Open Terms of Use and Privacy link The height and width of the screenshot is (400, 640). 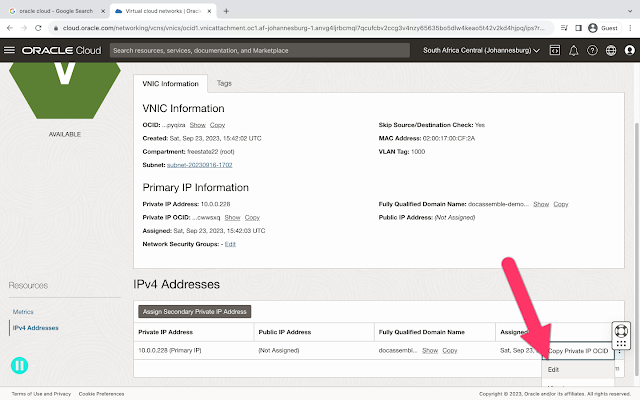(x=41, y=394)
